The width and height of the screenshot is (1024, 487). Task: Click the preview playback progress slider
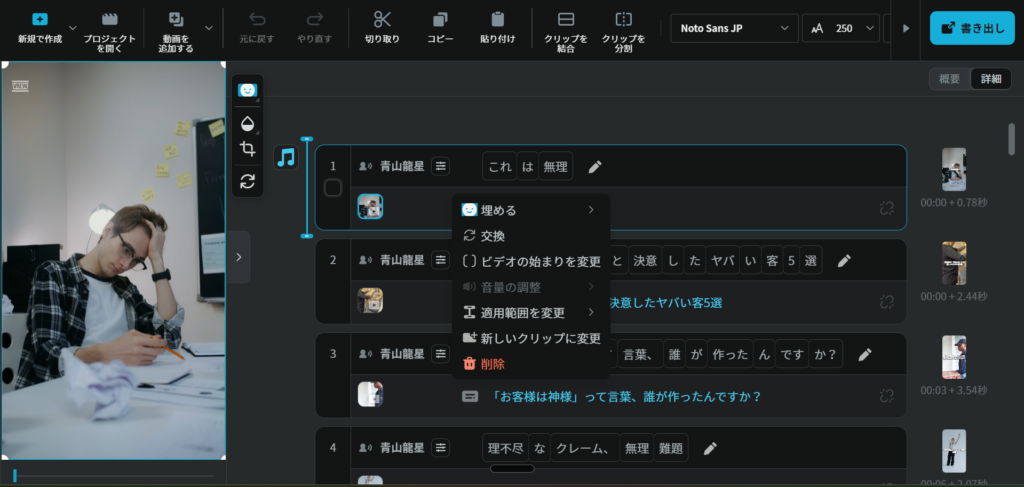[x=113, y=475]
